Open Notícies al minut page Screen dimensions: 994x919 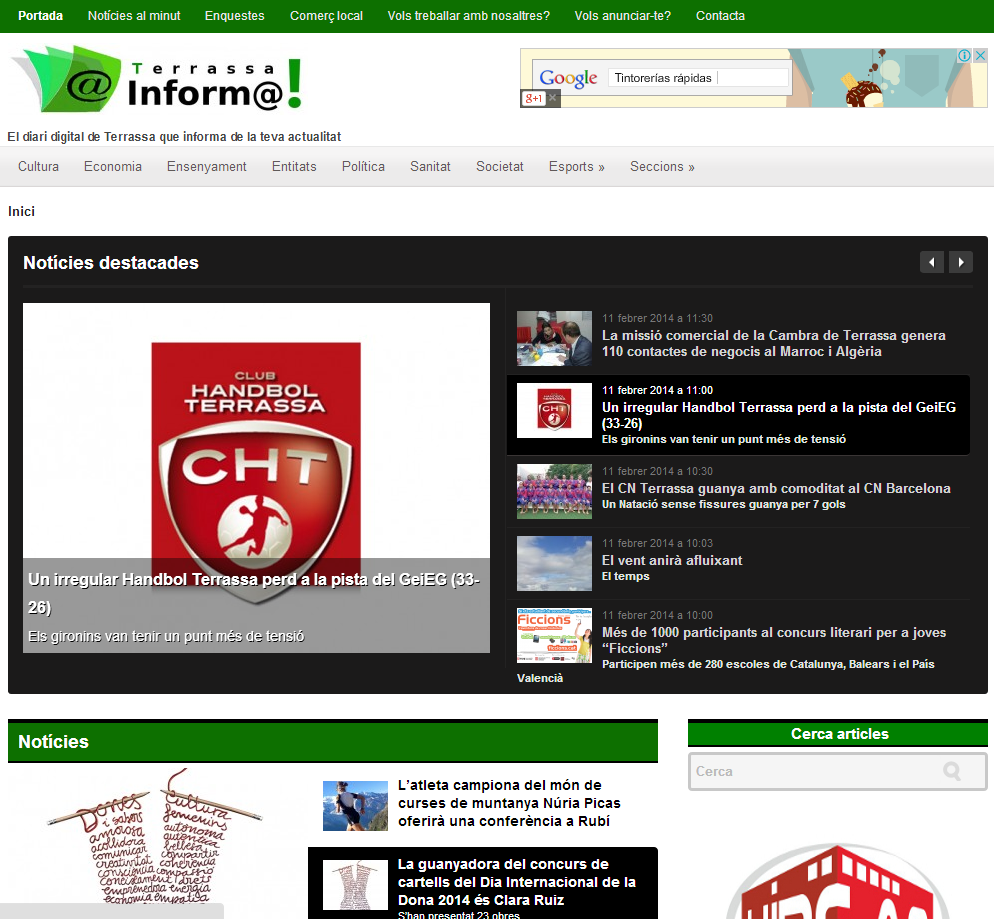point(134,16)
